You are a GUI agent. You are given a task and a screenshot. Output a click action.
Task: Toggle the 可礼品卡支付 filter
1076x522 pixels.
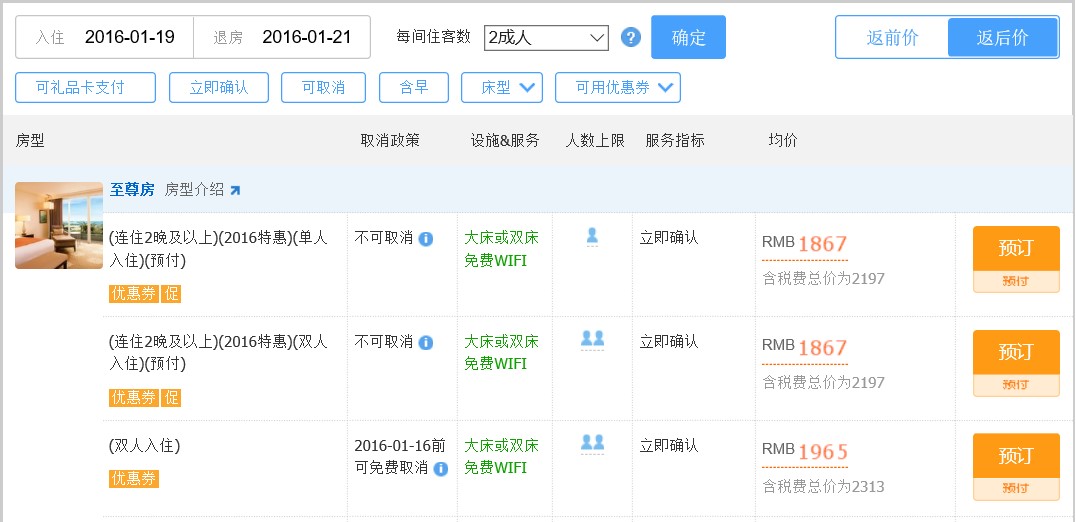click(x=85, y=88)
